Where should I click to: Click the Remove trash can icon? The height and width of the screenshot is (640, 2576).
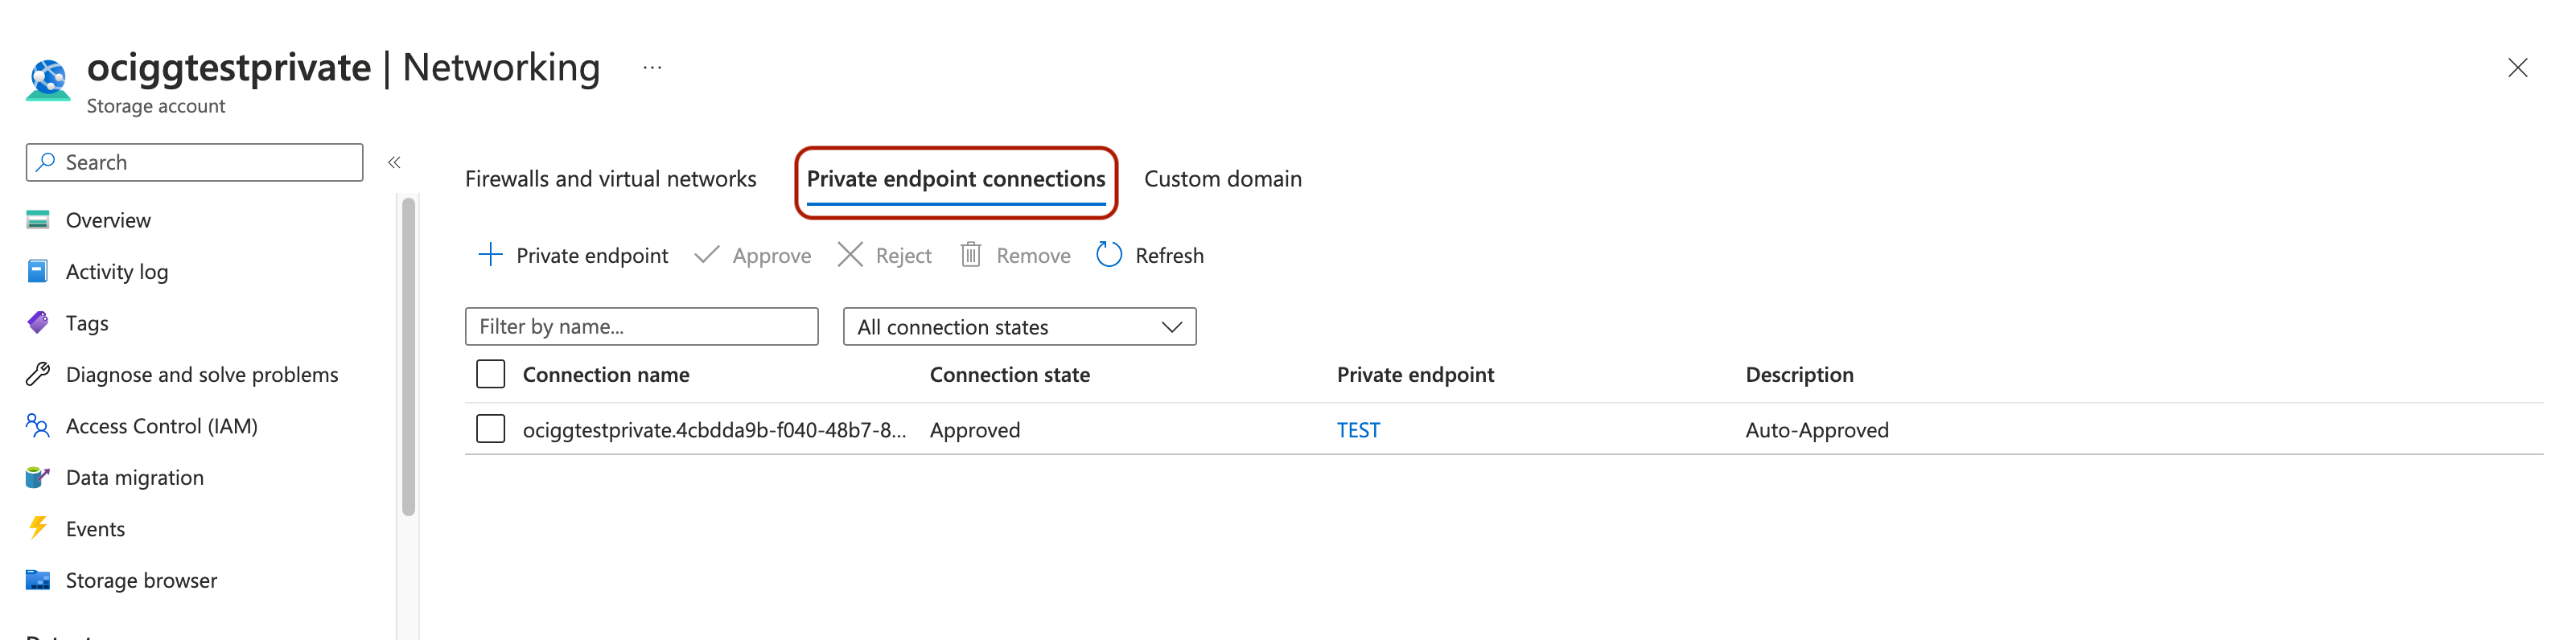(970, 255)
